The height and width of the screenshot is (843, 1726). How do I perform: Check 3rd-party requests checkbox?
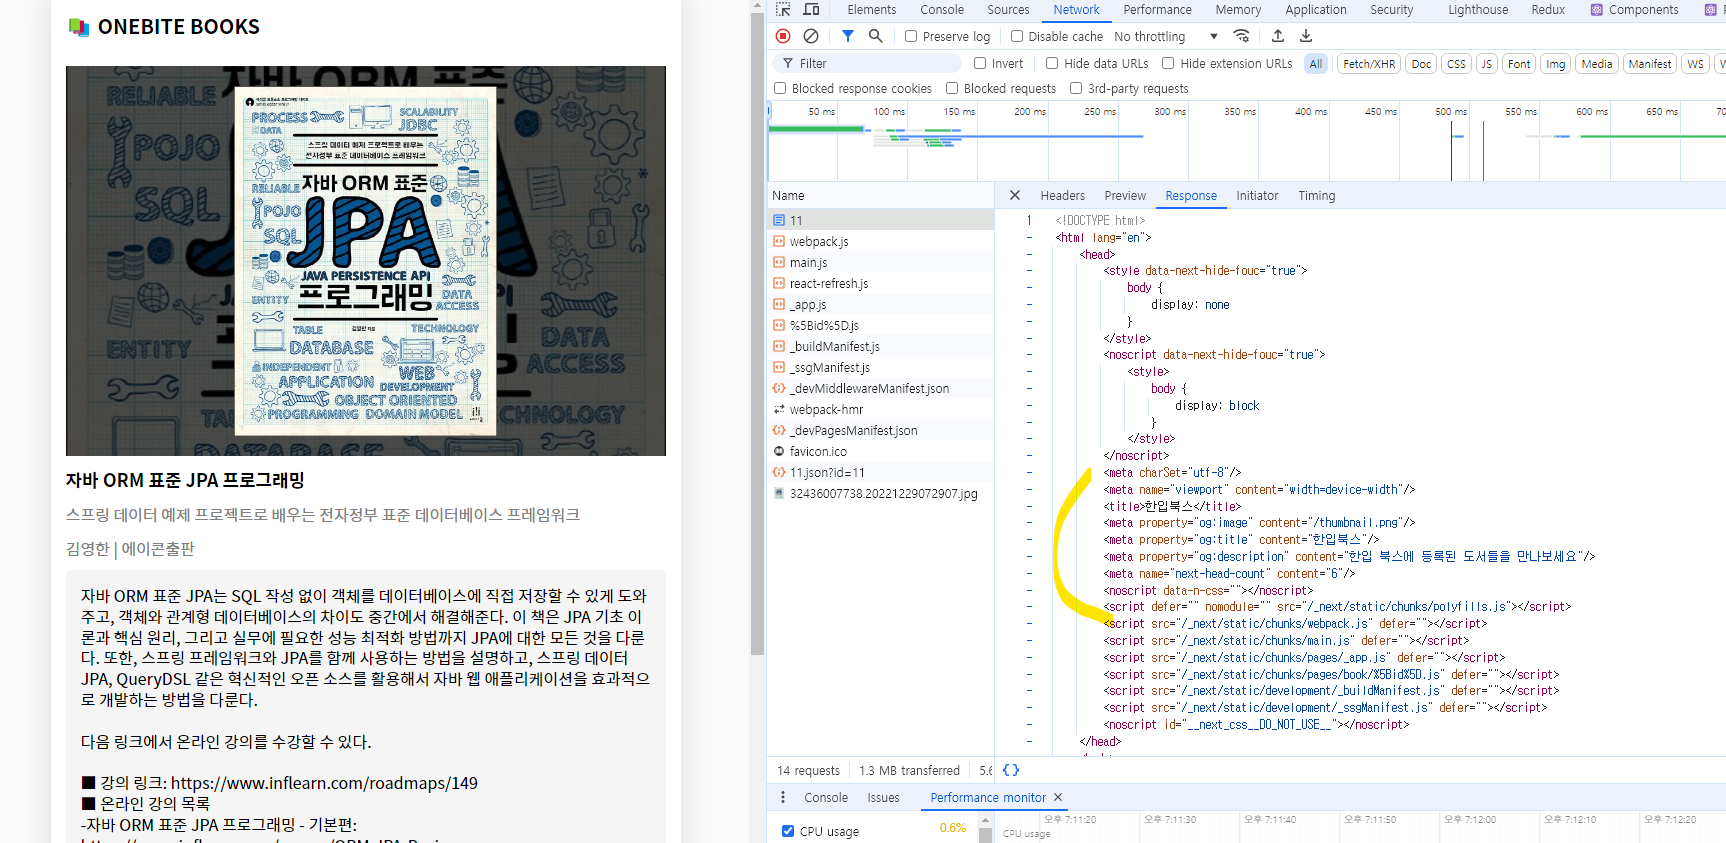[x=1076, y=88]
